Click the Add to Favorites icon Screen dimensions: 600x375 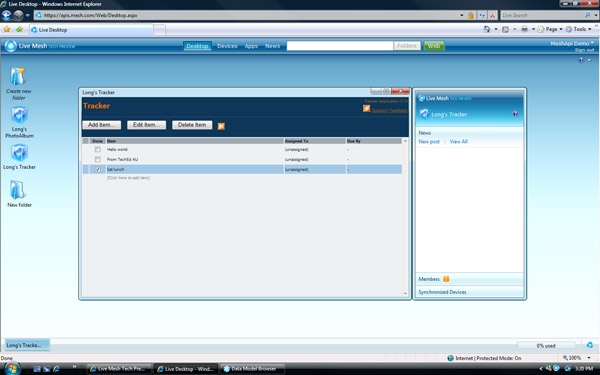pyautogui.click(x=19, y=29)
